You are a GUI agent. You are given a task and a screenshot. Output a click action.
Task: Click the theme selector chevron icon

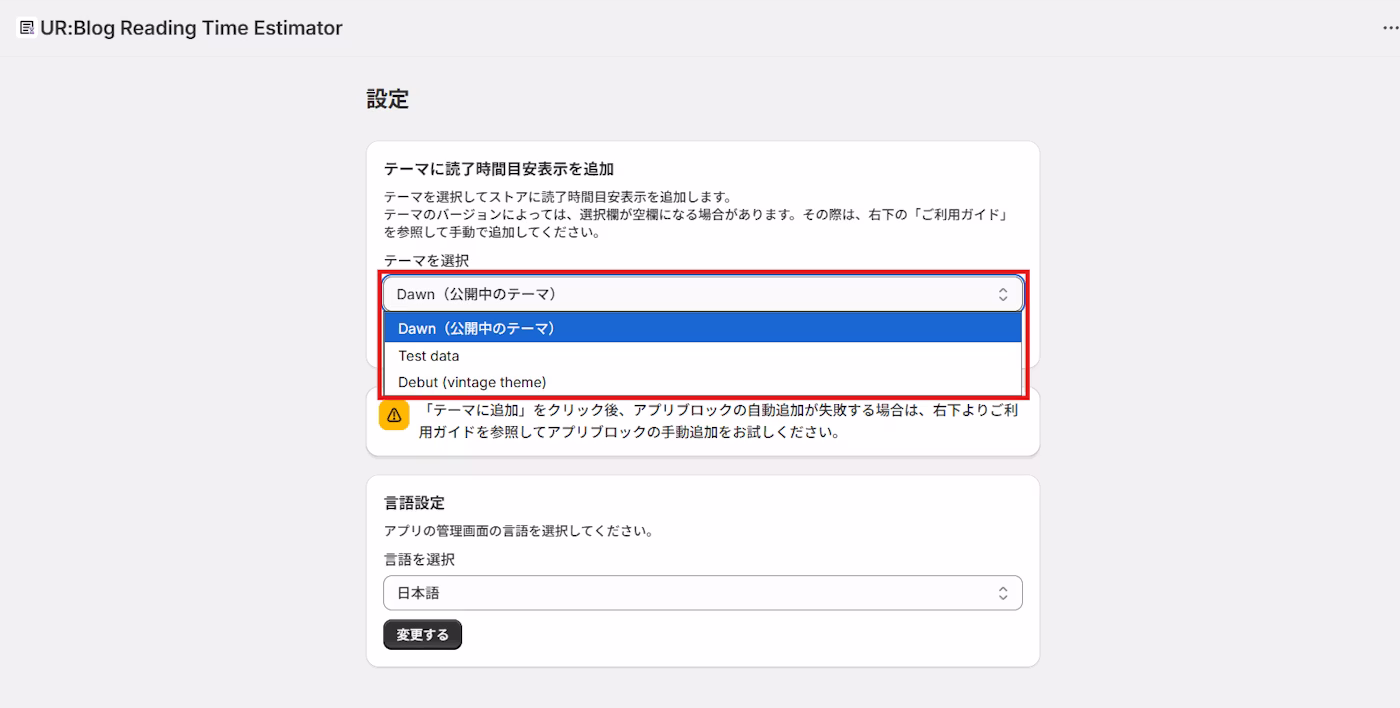[1003, 293]
